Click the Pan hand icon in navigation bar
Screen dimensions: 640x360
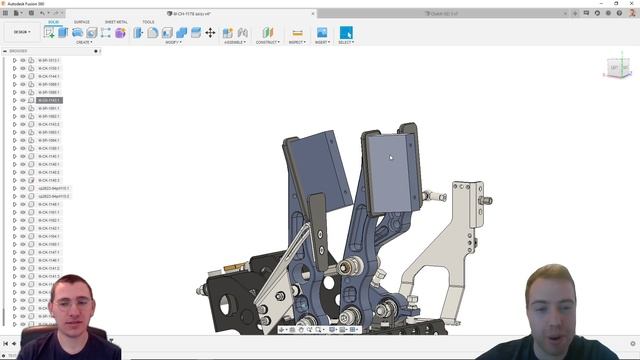coord(301,329)
